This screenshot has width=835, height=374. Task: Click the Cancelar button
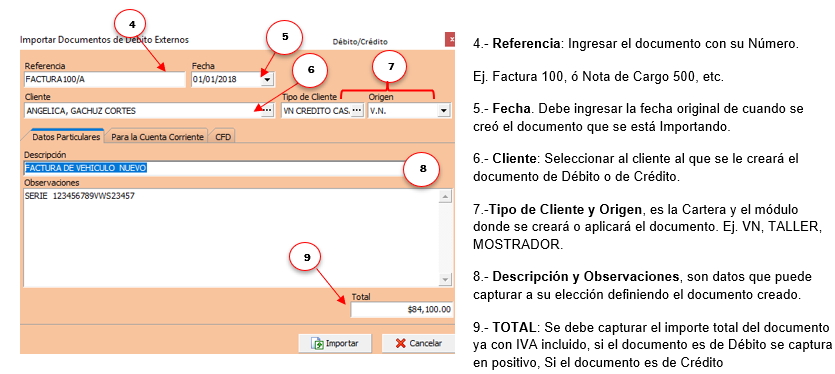point(418,343)
